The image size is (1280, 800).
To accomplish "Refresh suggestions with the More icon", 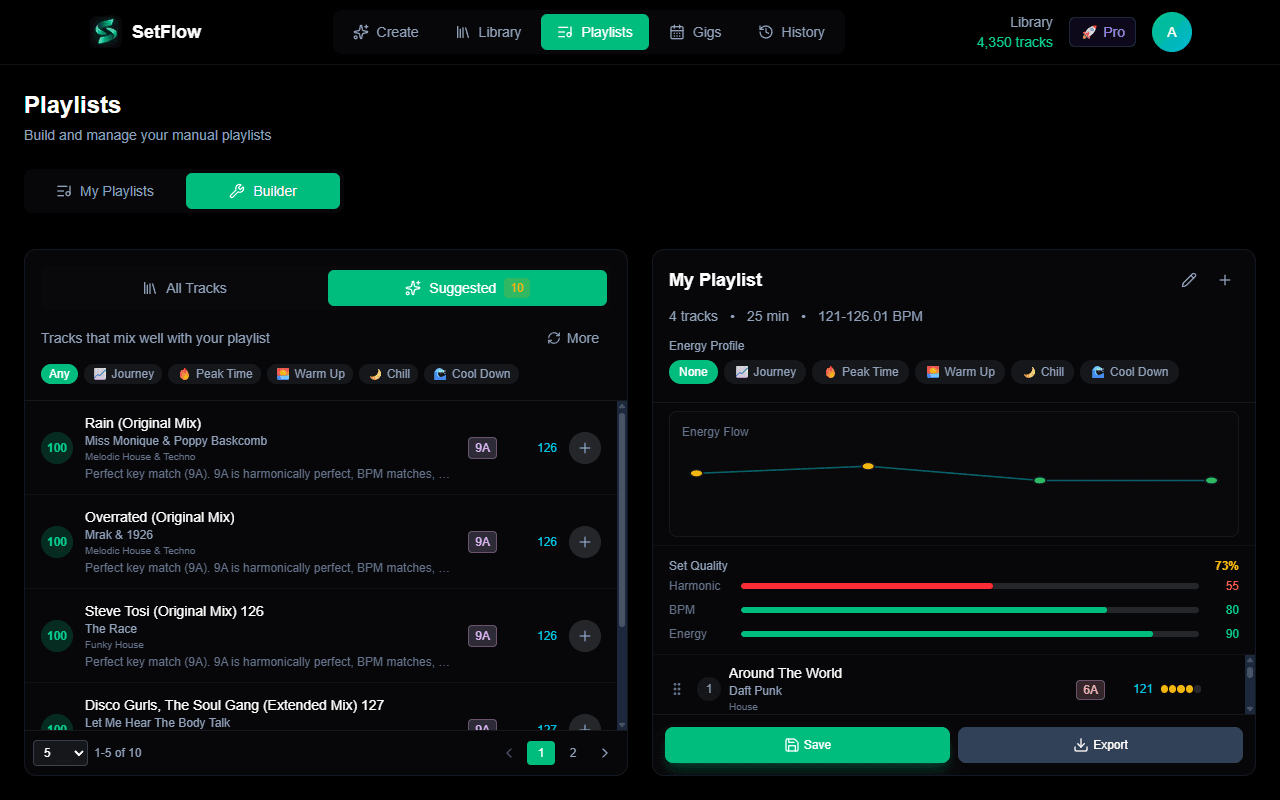I will (554, 338).
